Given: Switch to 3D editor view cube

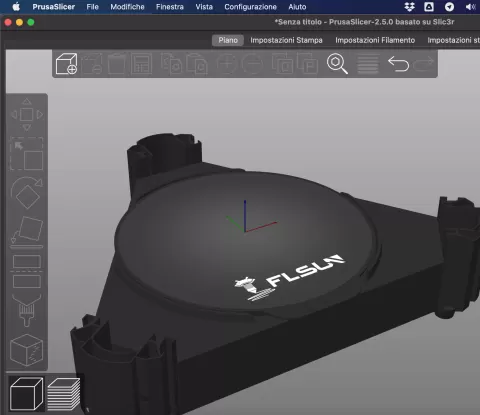Looking at the screenshot, I should [x=26, y=394].
